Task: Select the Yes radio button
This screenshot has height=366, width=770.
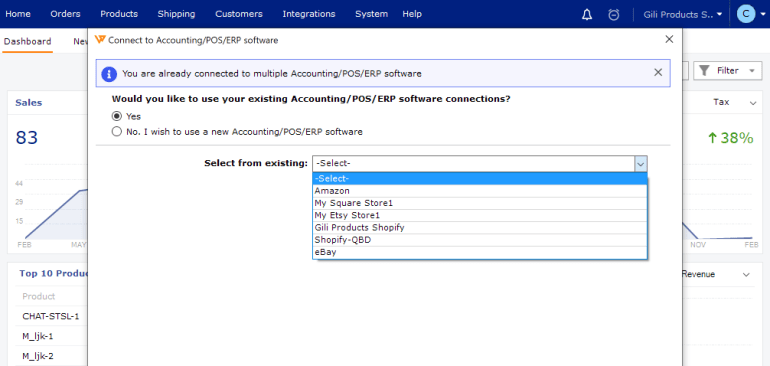Action: [116, 116]
